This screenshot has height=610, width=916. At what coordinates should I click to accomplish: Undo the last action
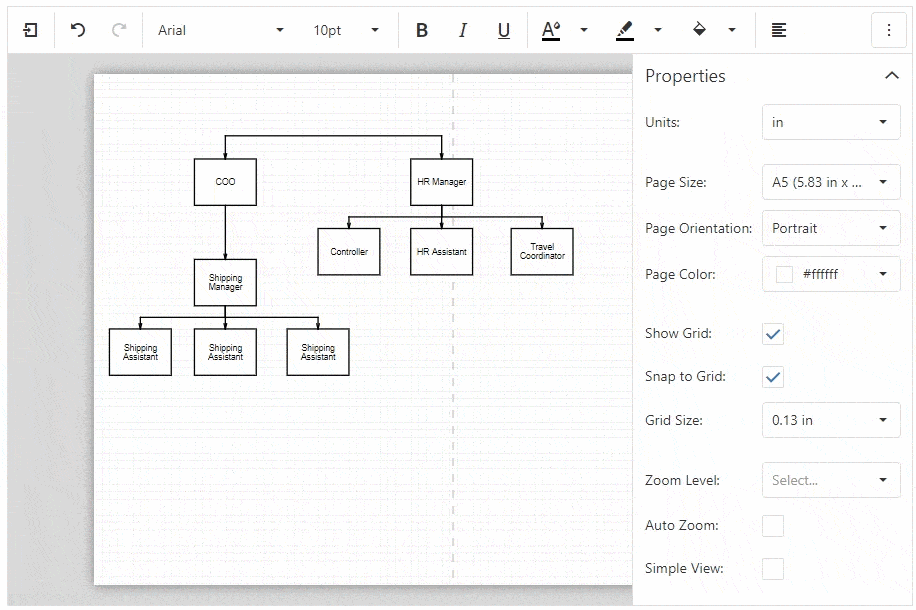coord(78,30)
